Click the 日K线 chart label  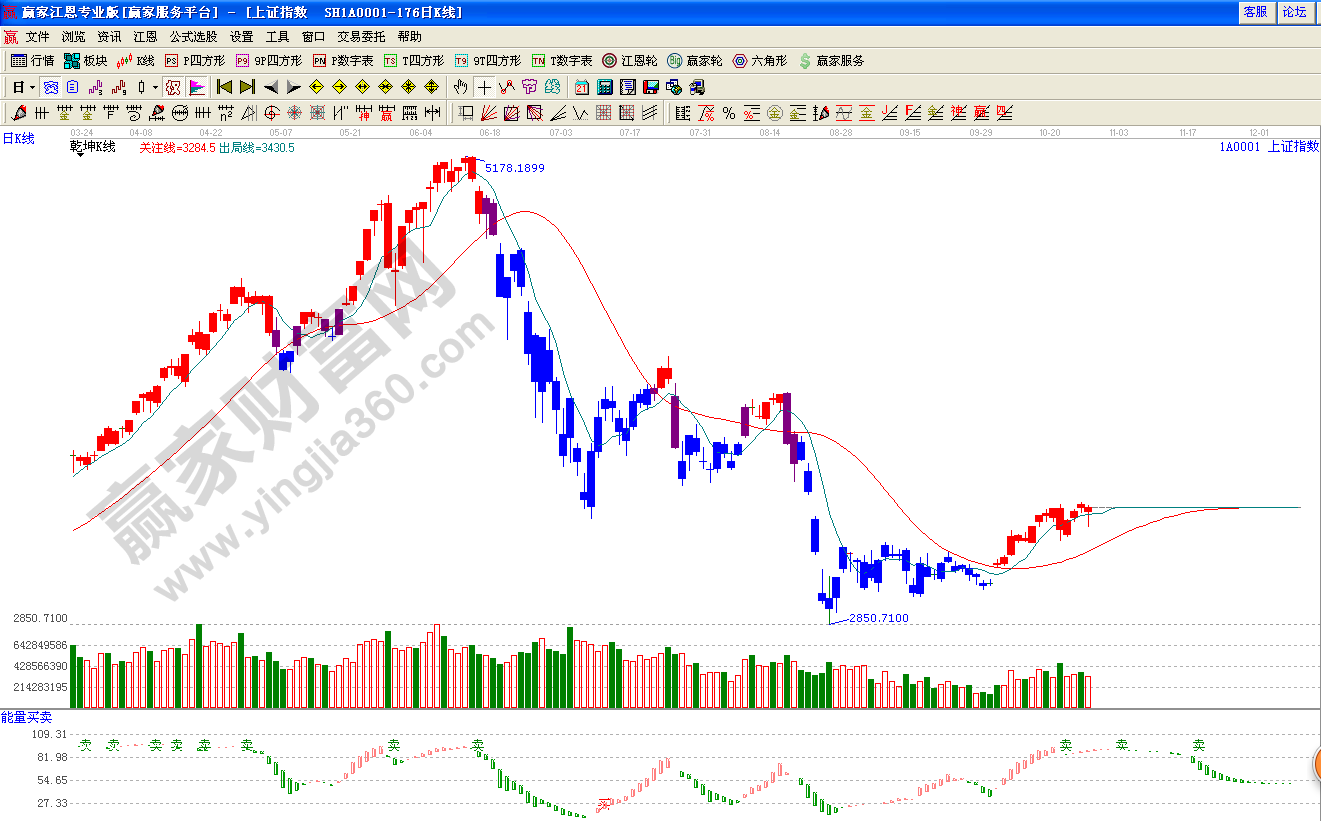pos(18,139)
